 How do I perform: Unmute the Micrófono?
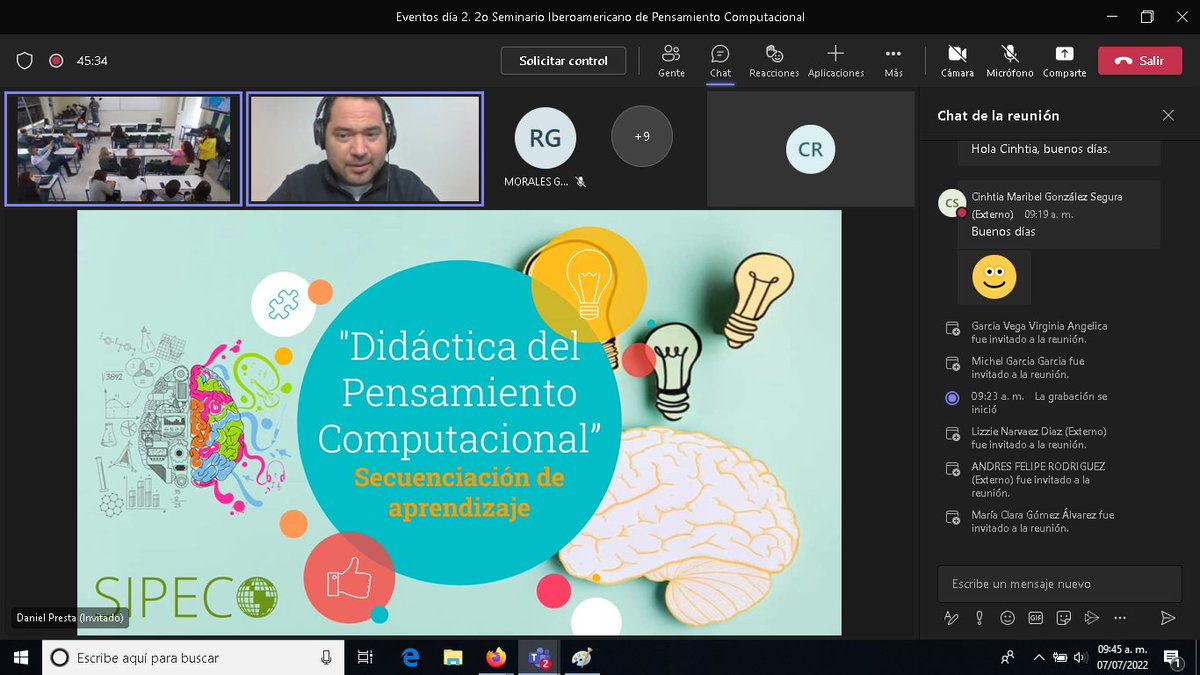coord(1009,60)
